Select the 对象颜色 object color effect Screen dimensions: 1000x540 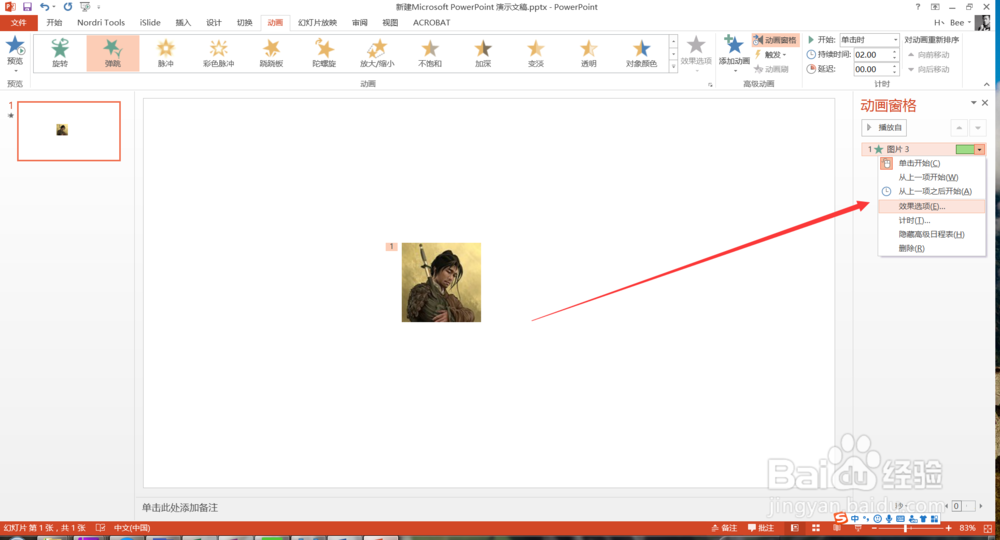[x=642, y=52]
